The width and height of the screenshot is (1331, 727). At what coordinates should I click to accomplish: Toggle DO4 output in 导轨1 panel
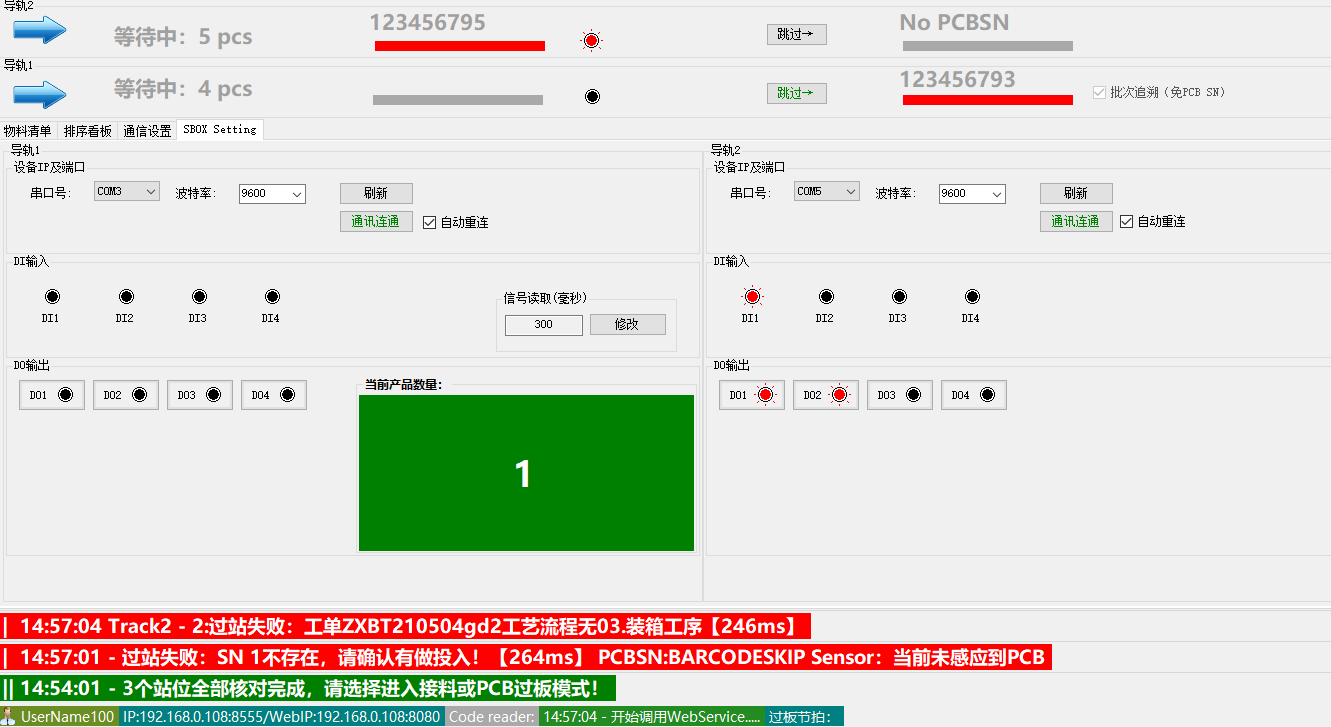point(274,395)
